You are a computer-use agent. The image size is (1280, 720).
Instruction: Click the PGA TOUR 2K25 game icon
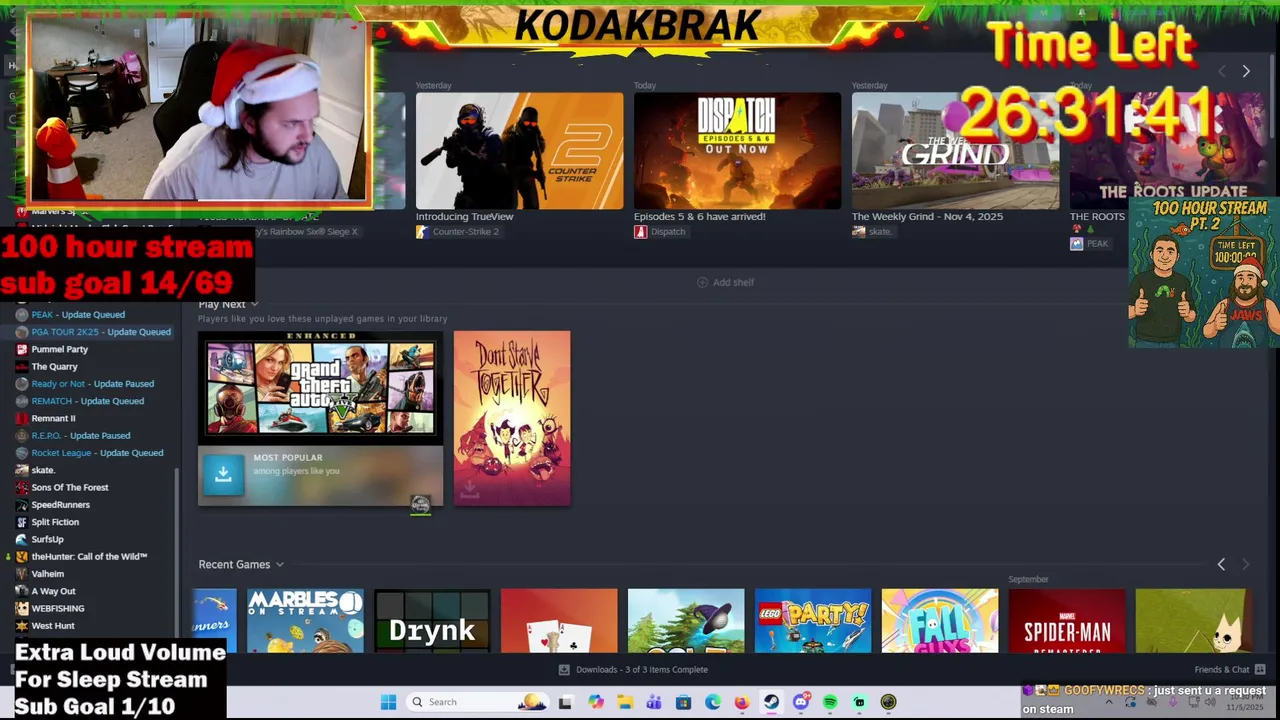pos(22,332)
